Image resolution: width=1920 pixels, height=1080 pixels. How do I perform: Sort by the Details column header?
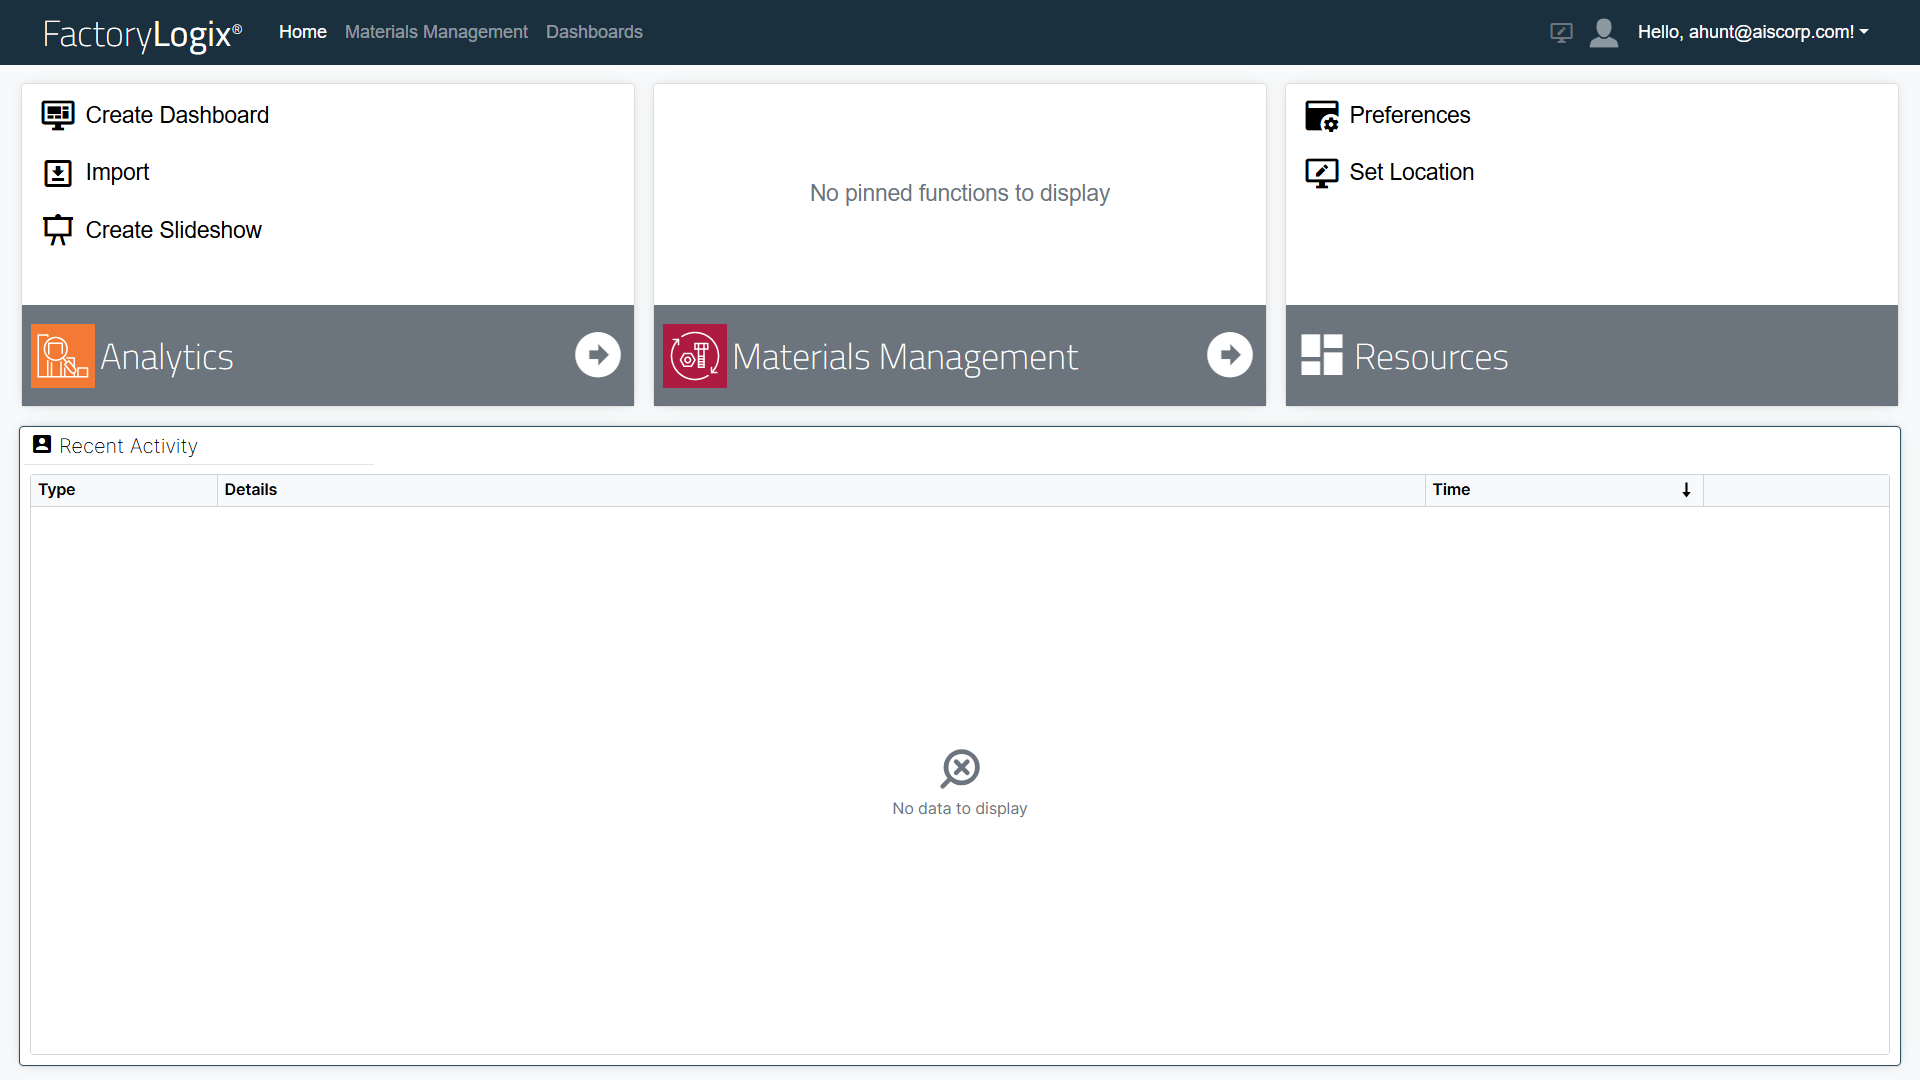tap(251, 489)
